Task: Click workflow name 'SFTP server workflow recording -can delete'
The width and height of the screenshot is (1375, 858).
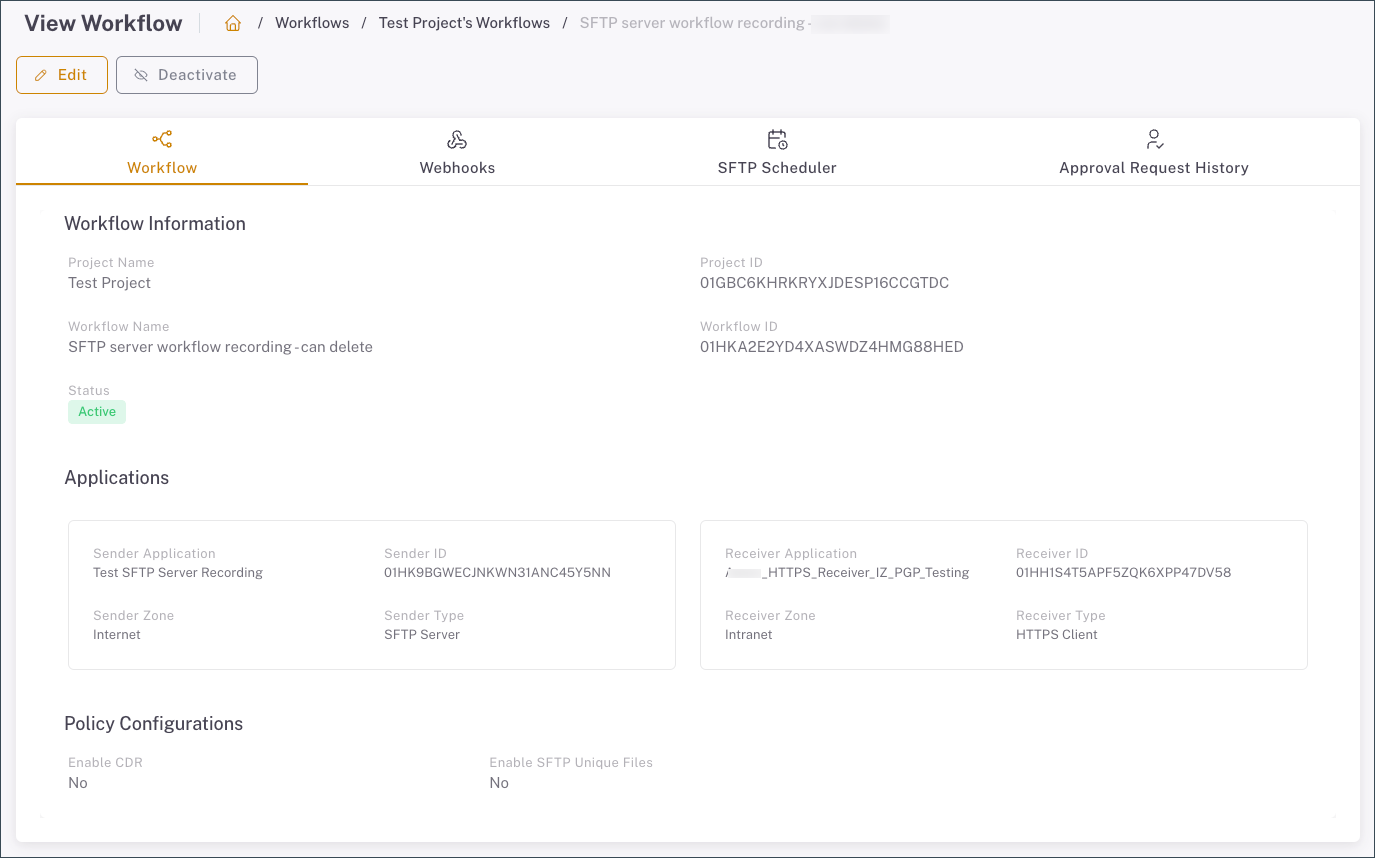Action: (x=220, y=347)
